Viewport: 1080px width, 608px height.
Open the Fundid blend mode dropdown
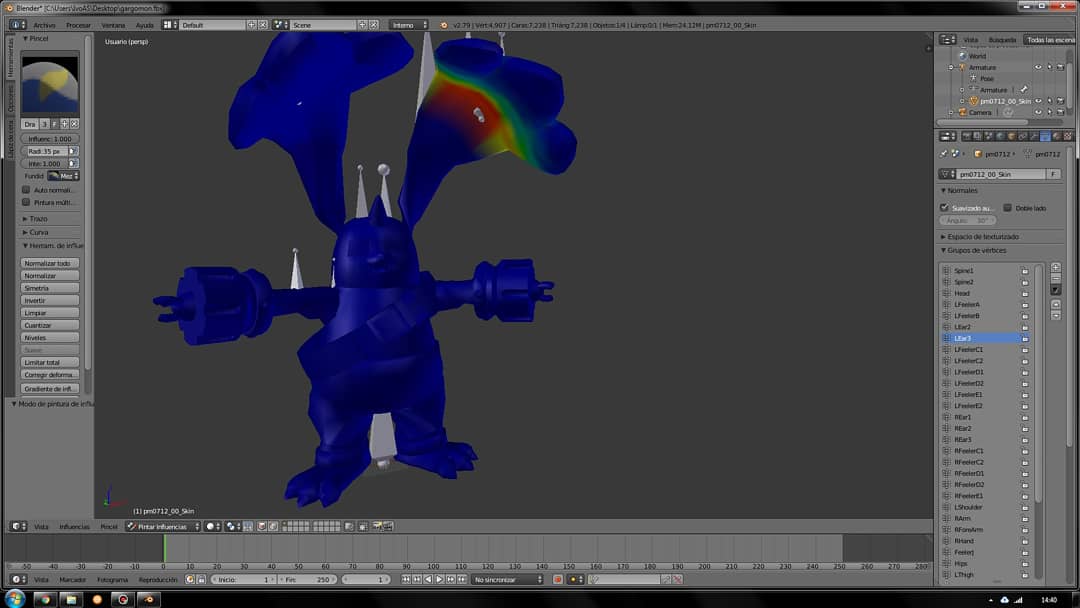tap(63, 176)
